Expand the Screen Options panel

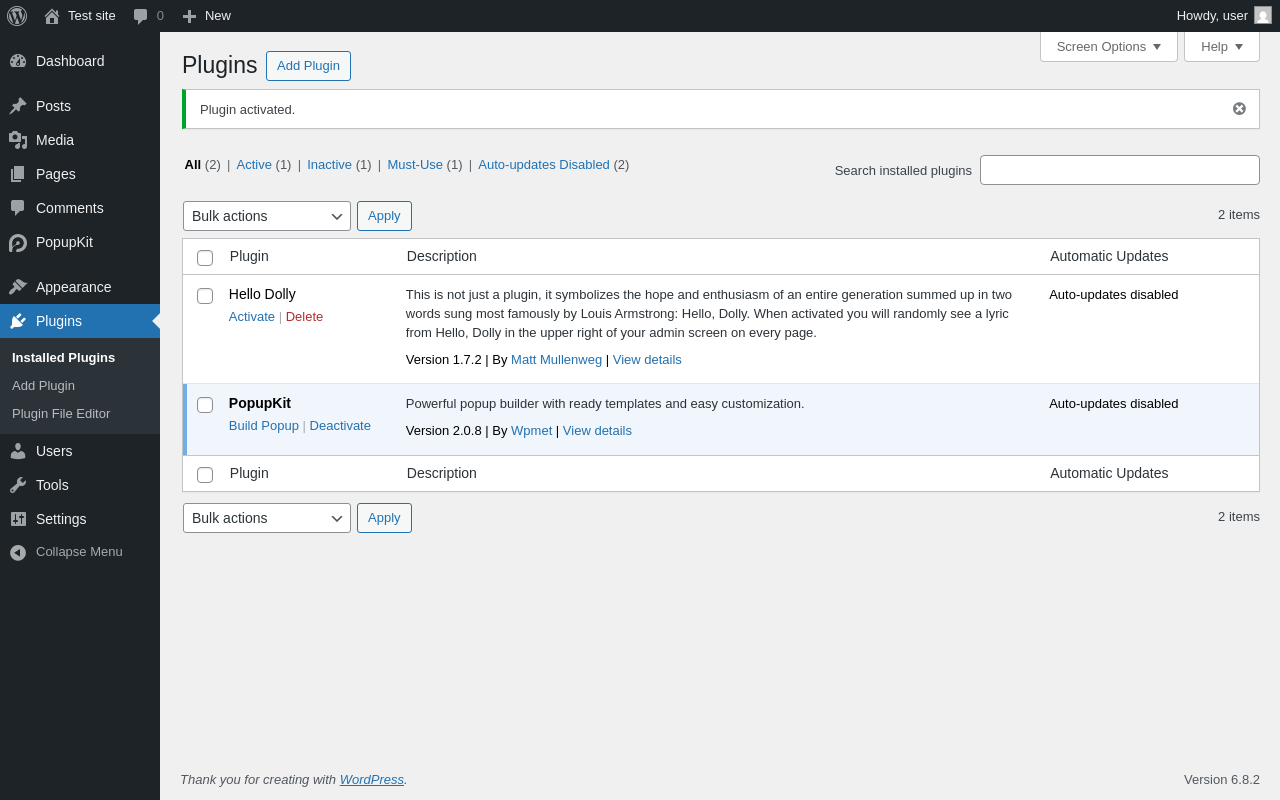click(x=1108, y=46)
